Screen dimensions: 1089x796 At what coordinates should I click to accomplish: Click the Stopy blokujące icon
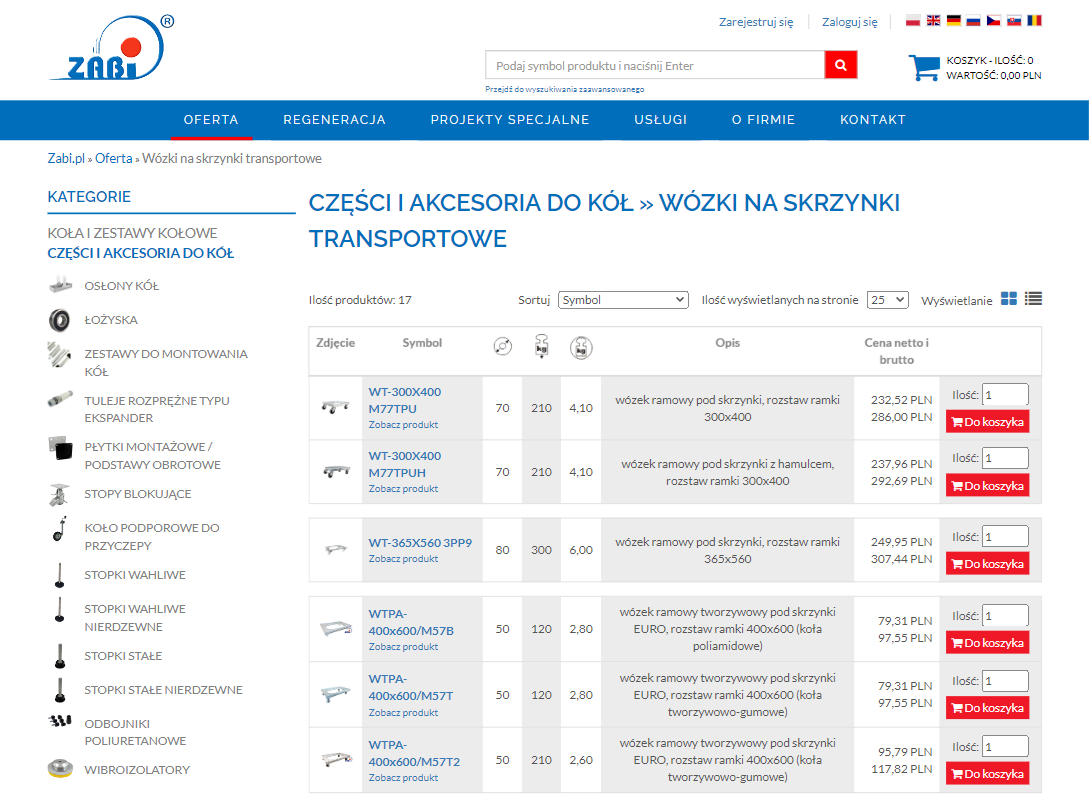[x=59, y=495]
